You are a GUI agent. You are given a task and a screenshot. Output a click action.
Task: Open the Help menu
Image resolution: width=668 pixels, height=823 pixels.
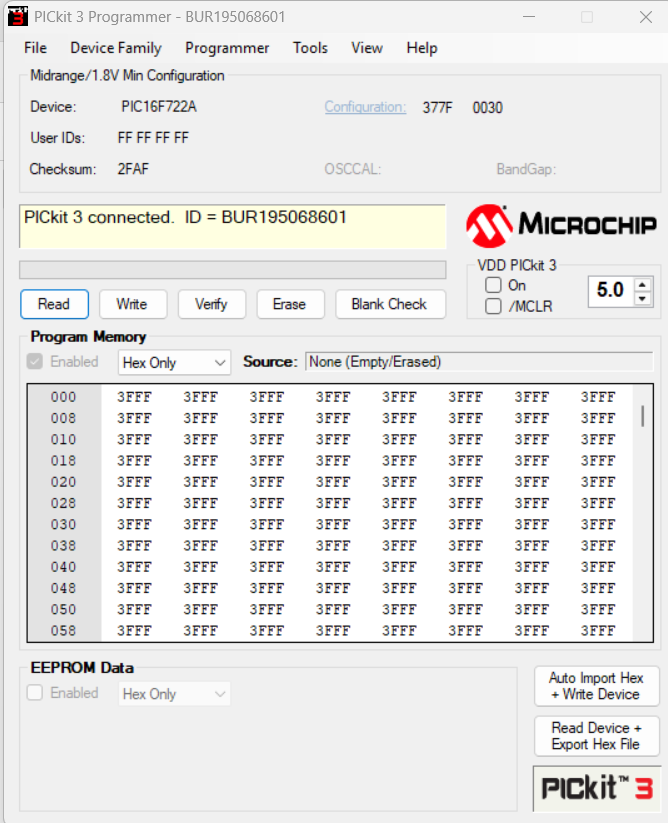pyautogui.click(x=422, y=48)
